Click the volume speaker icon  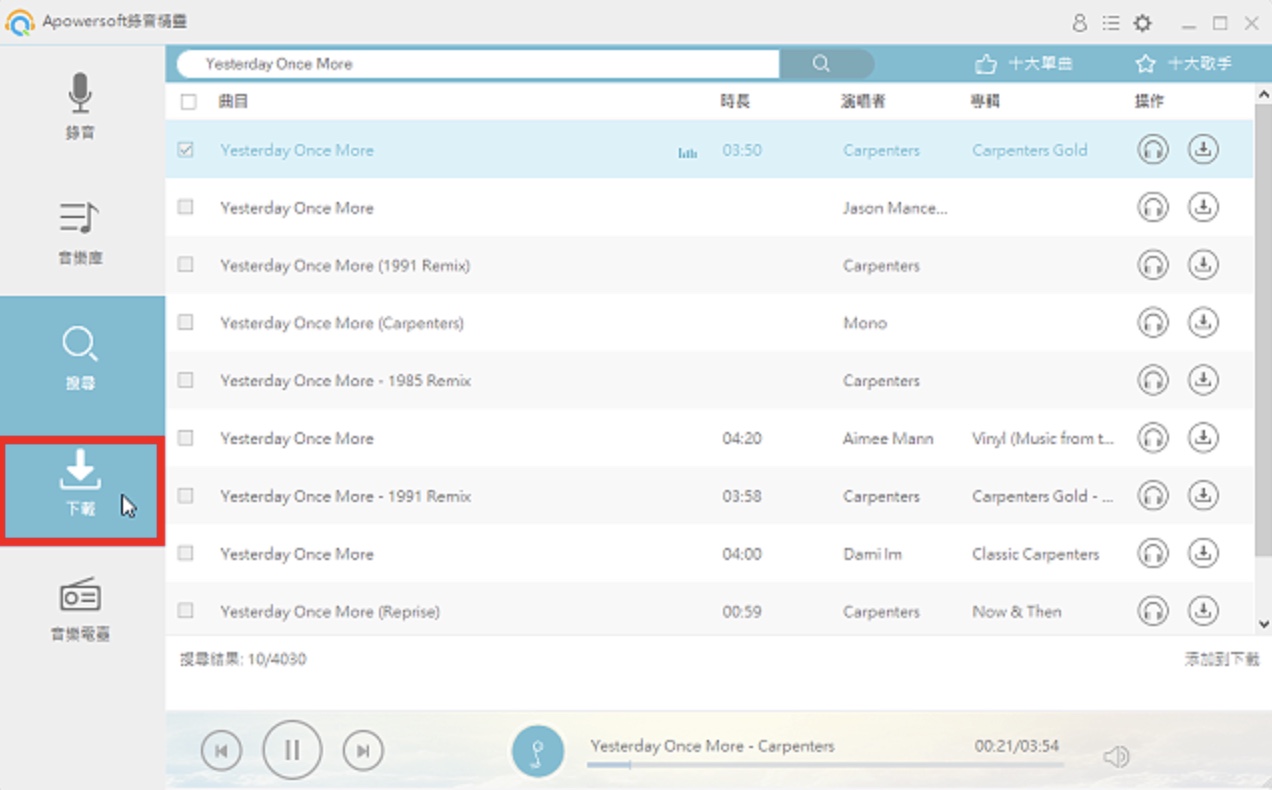[x=1116, y=757]
